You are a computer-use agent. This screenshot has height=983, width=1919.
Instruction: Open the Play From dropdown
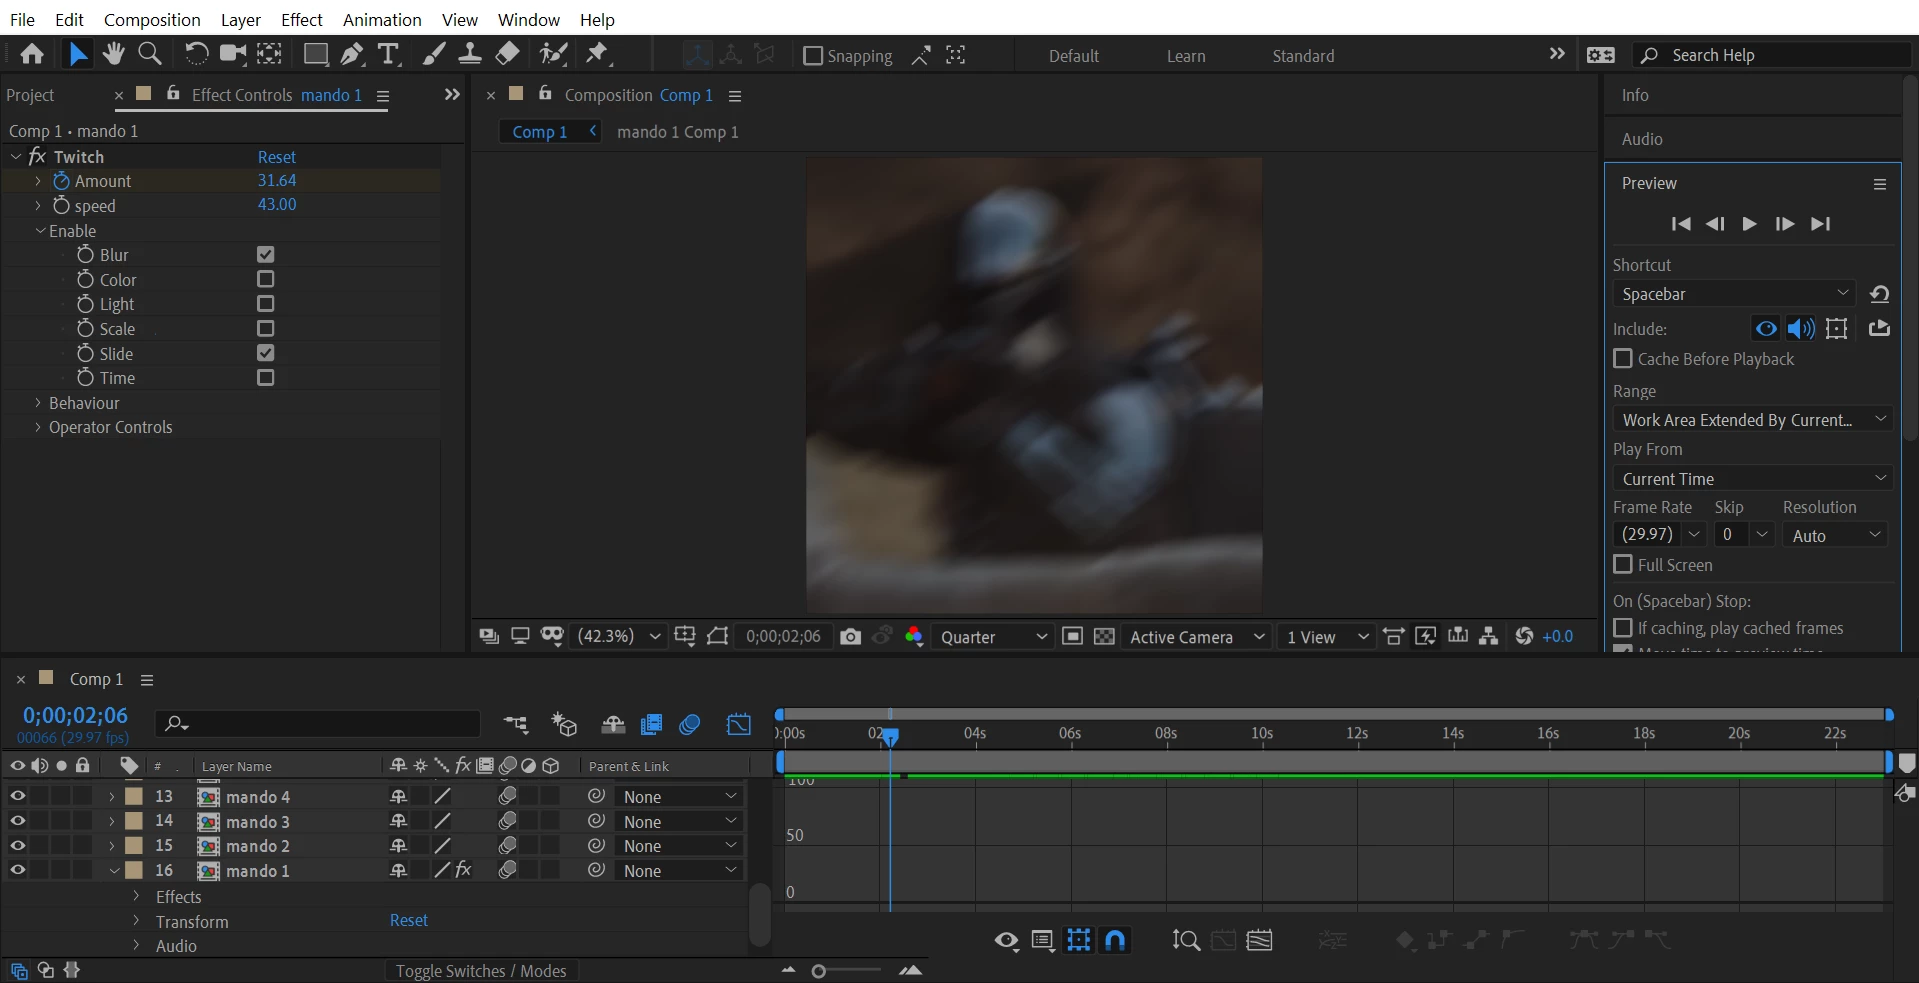[x=1753, y=479]
